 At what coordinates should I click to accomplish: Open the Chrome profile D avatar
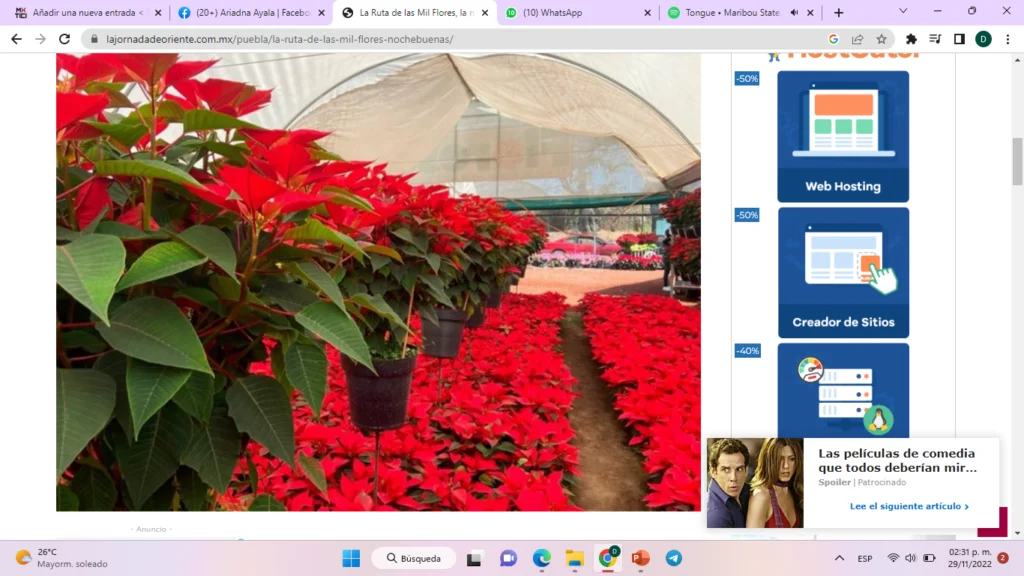[983, 39]
